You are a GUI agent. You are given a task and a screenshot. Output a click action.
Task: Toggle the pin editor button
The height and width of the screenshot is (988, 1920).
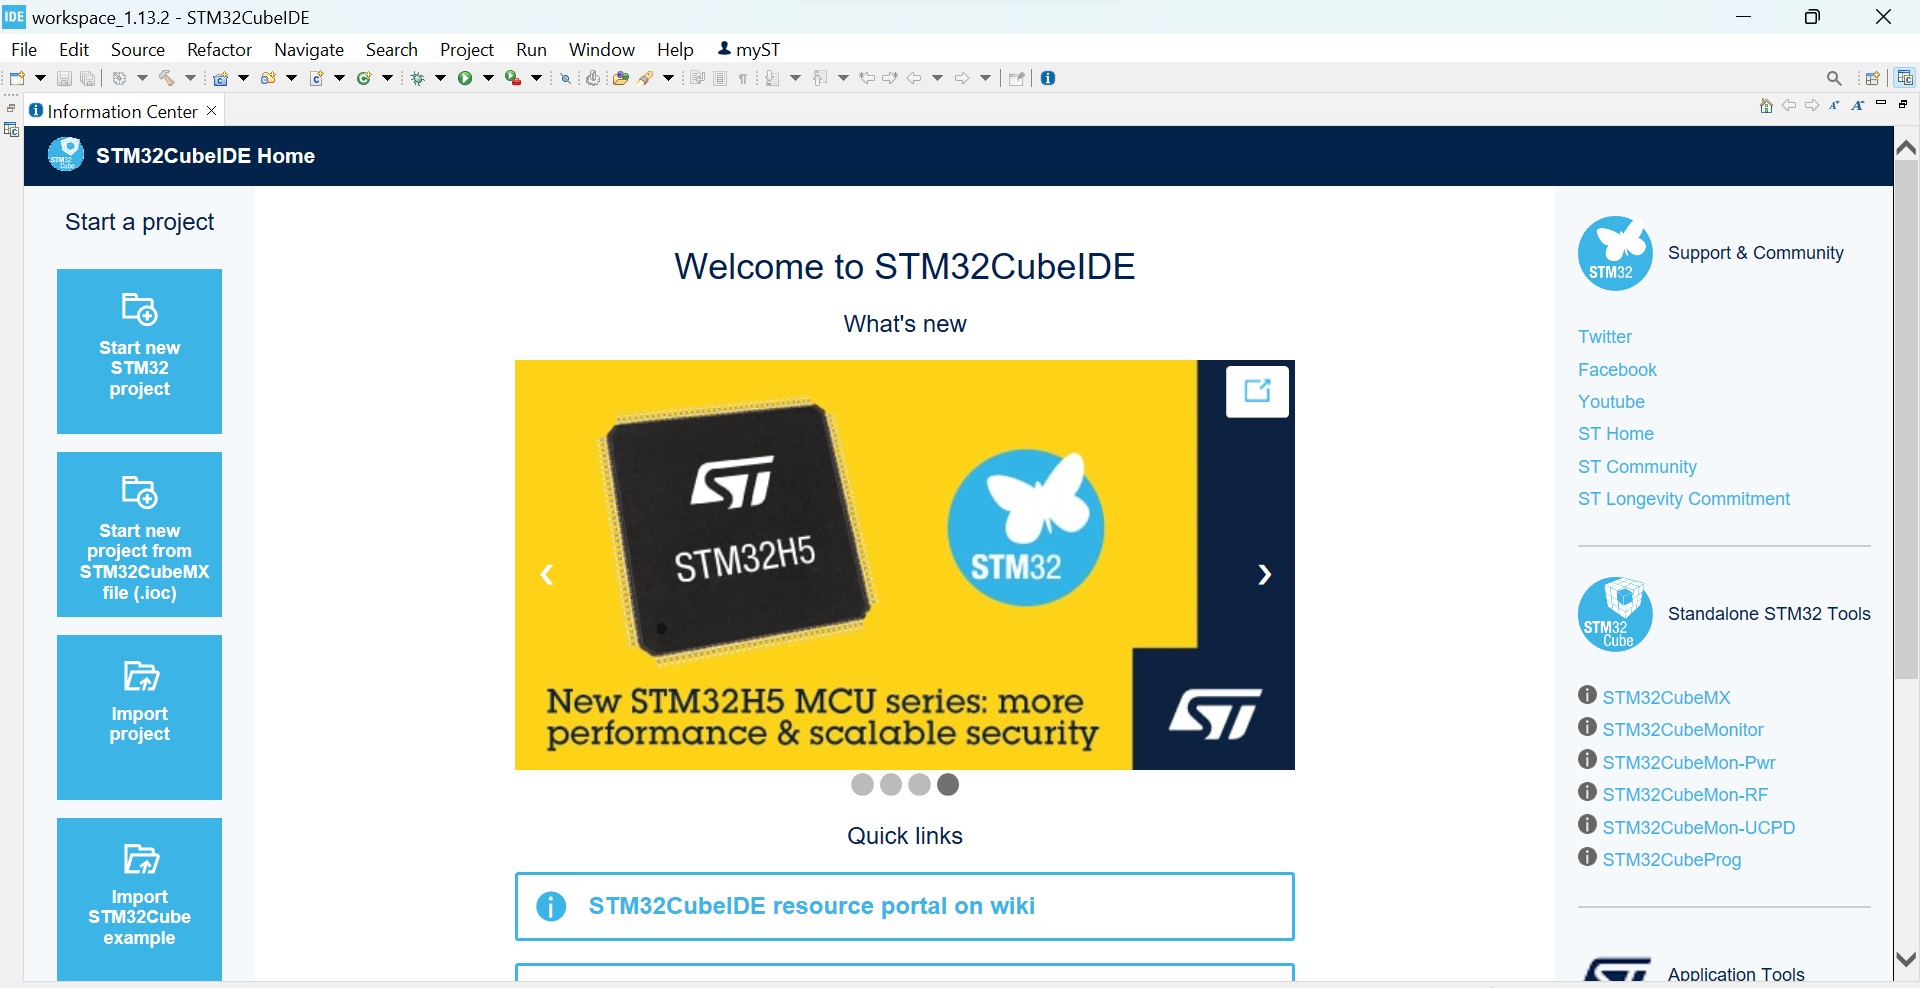tap(1017, 78)
